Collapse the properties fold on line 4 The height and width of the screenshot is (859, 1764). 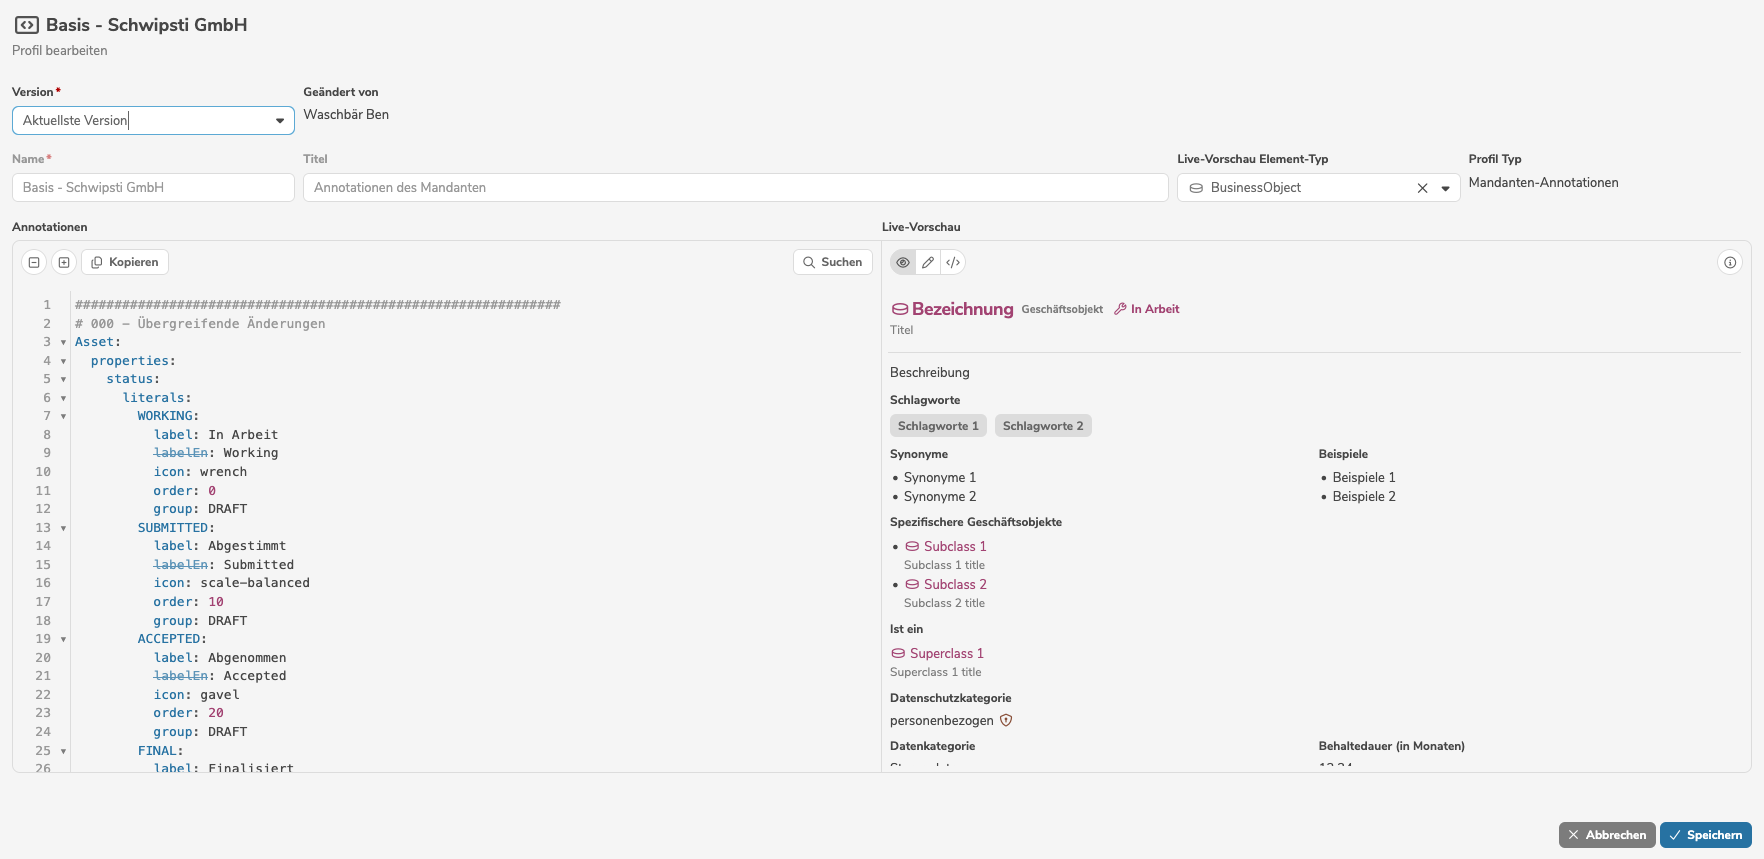63,361
